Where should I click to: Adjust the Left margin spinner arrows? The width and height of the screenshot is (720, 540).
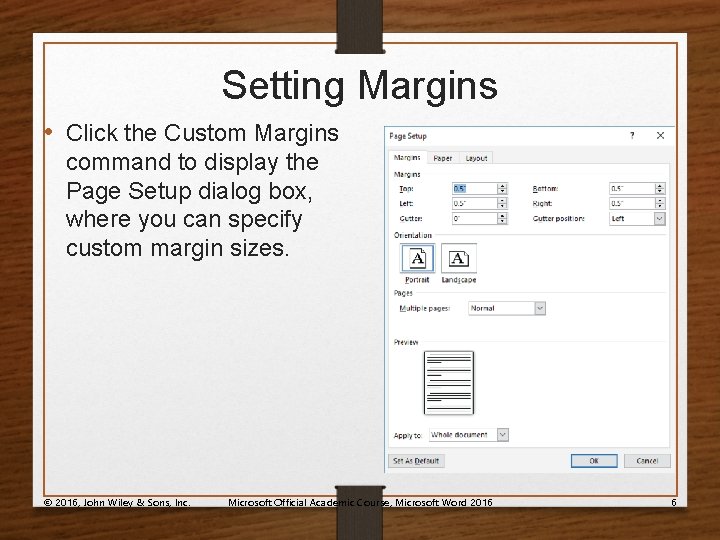(x=502, y=203)
